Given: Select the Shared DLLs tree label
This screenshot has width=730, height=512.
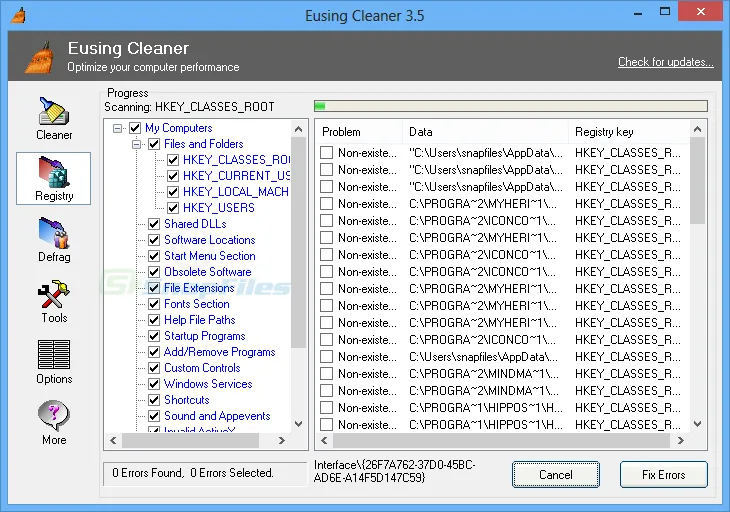Looking at the screenshot, I should 195,224.
